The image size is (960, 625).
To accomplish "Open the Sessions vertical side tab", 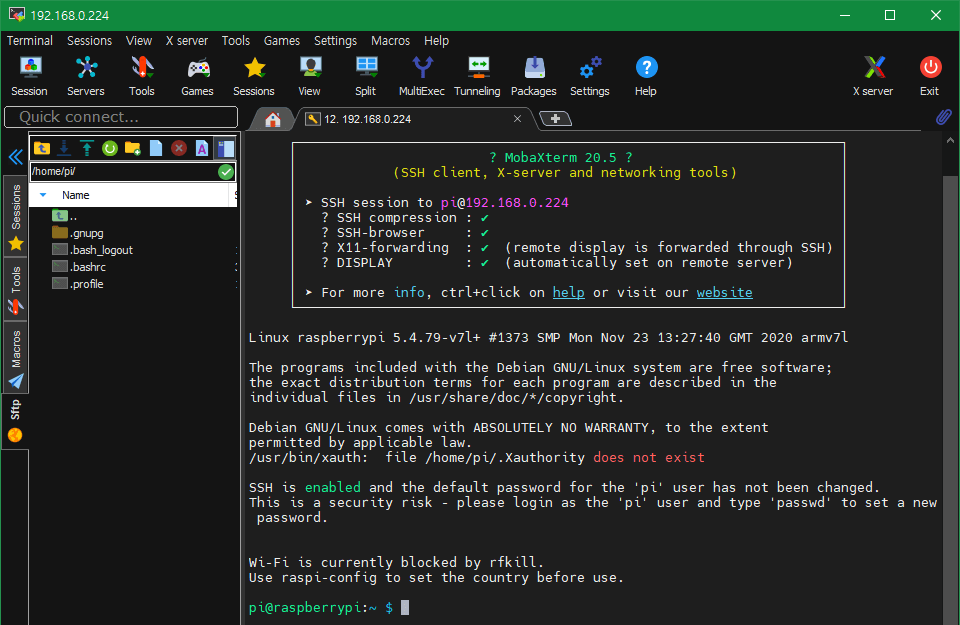I will click(15, 217).
